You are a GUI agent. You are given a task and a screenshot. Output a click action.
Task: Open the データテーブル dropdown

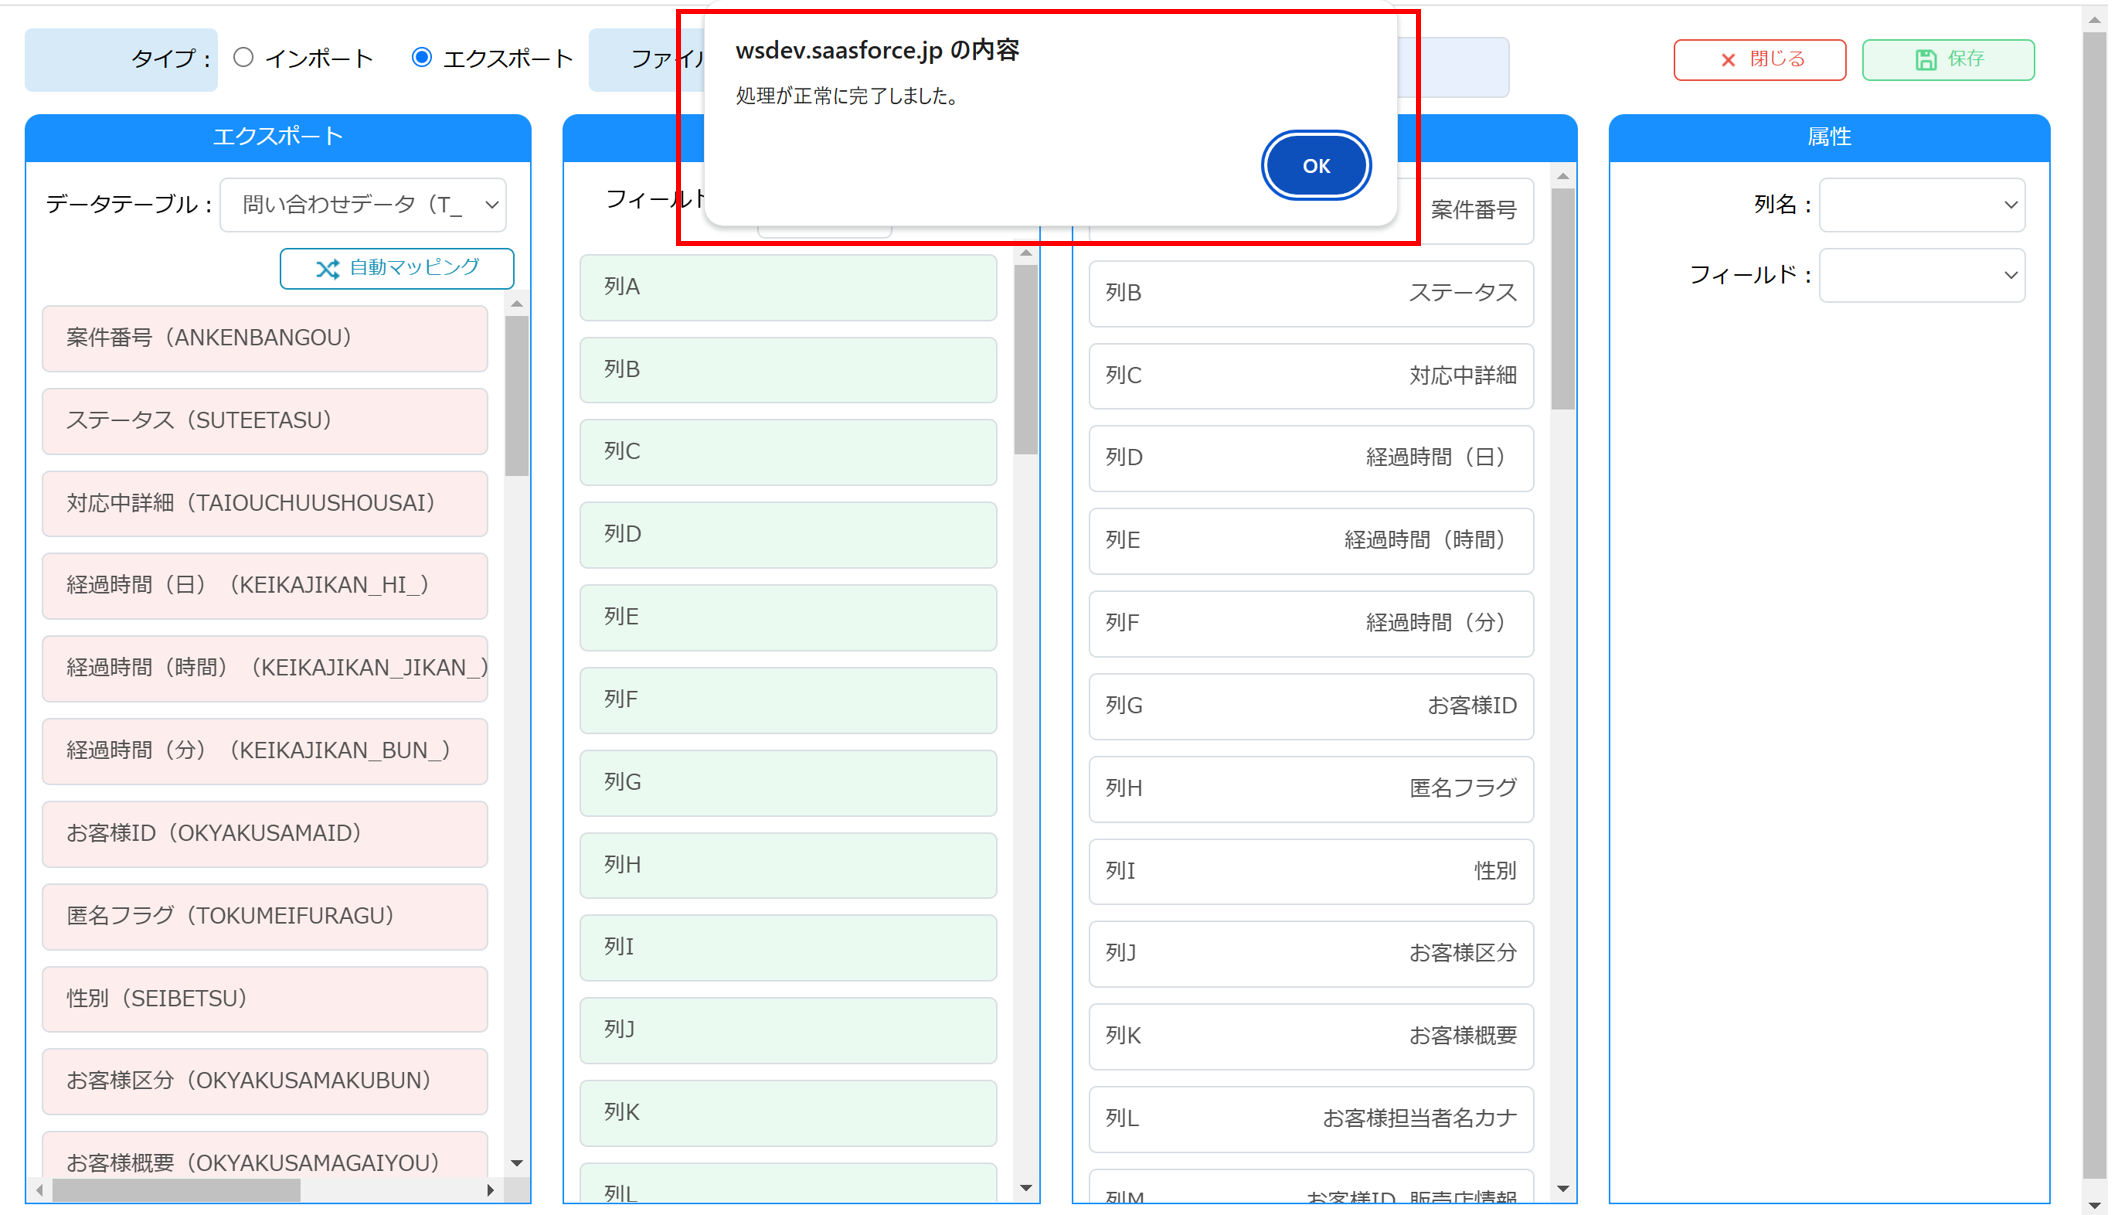(x=364, y=205)
